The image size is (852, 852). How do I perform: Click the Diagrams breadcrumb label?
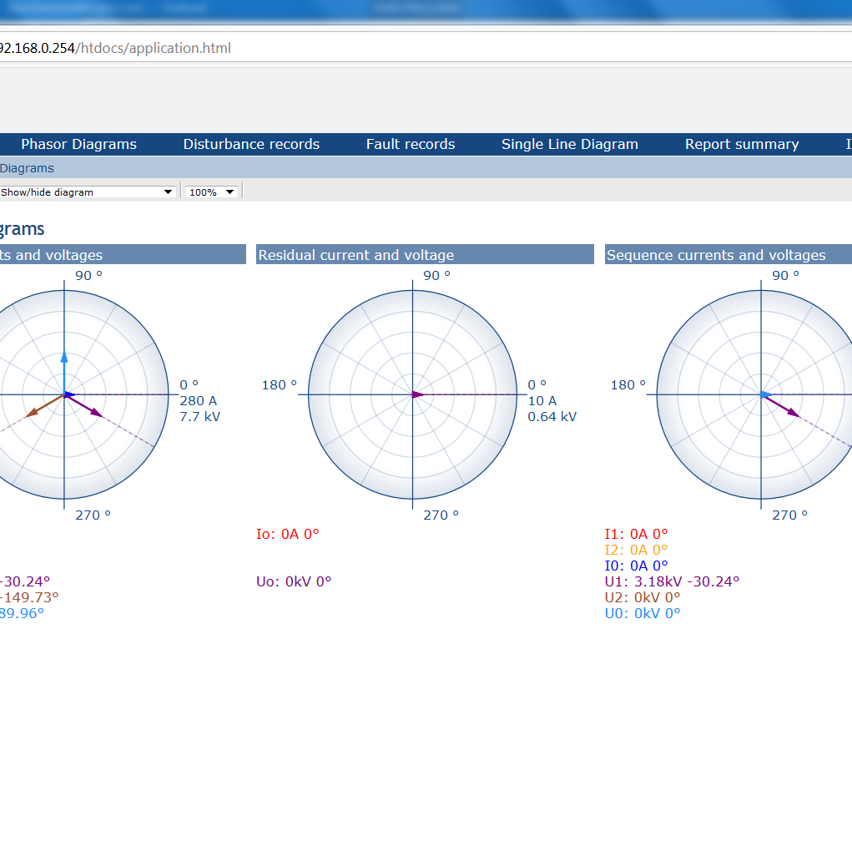27,168
